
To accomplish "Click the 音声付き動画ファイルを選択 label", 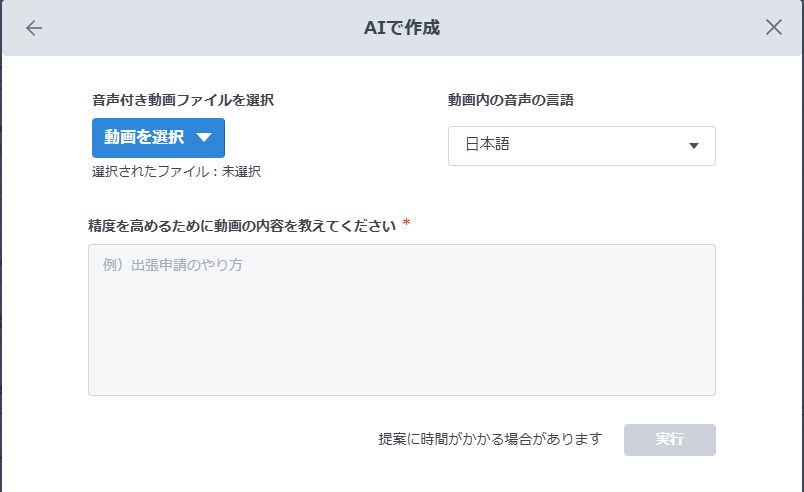I will coord(183,100).
